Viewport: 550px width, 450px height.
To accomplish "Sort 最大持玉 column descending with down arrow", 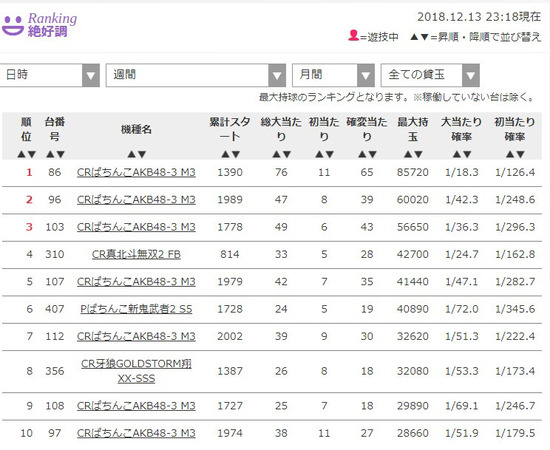I will point(418,154).
